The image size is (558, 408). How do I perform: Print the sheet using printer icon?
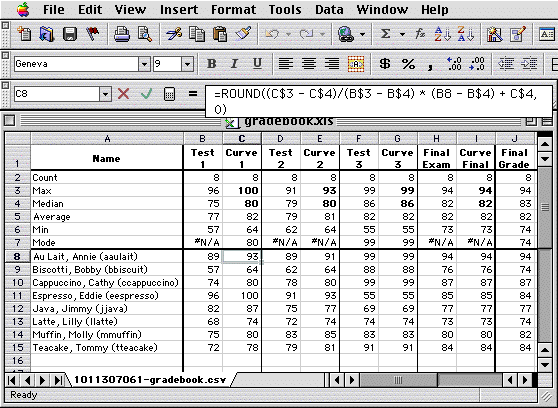coord(122,34)
